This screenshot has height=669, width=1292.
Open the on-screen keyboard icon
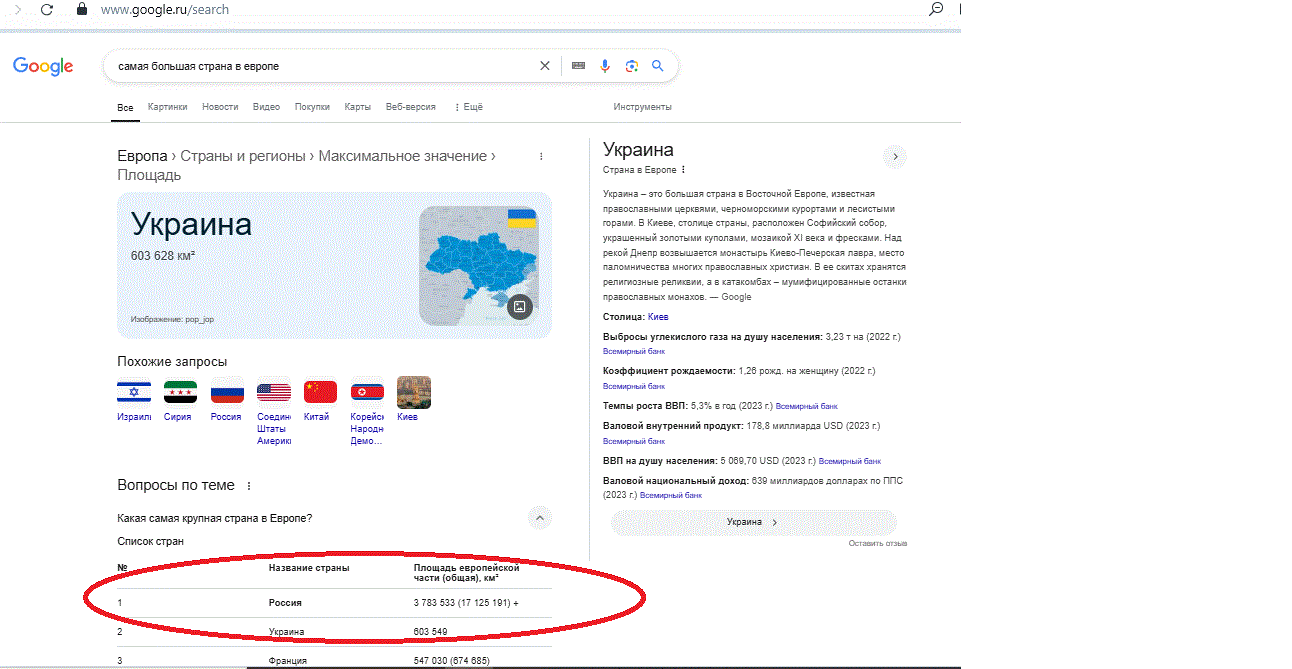point(578,66)
